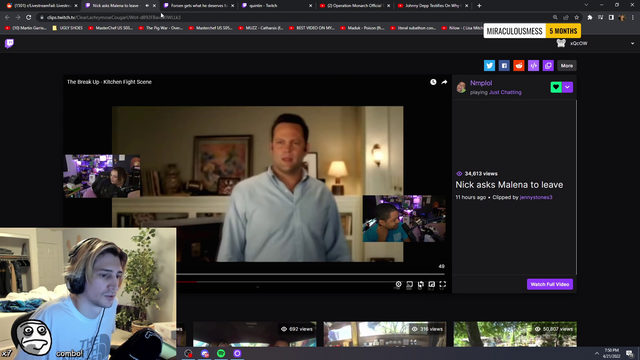
Task: Switch to the quintin - Twitch tab
Action: [x=276, y=6]
